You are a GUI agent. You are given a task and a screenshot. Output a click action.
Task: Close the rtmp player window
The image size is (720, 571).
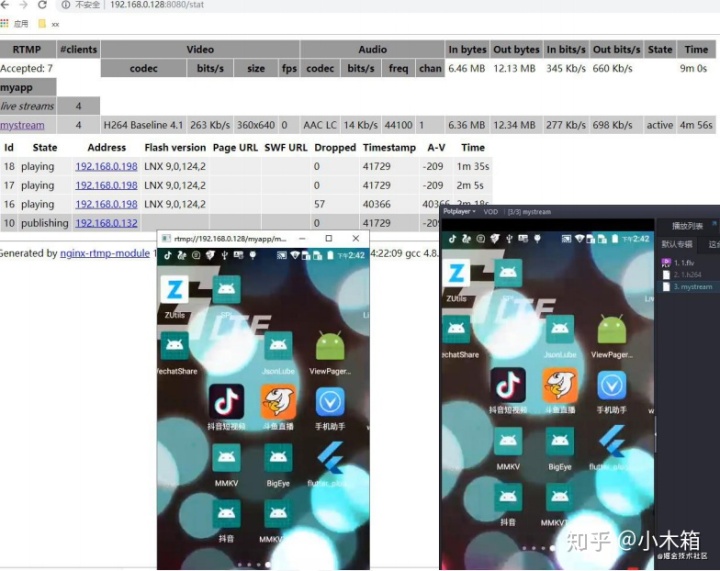[356, 239]
